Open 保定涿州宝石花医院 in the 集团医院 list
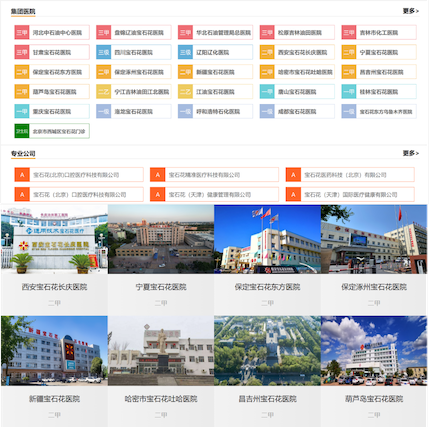The height and width of the screenshot is (427, 429). coord(134,72)
